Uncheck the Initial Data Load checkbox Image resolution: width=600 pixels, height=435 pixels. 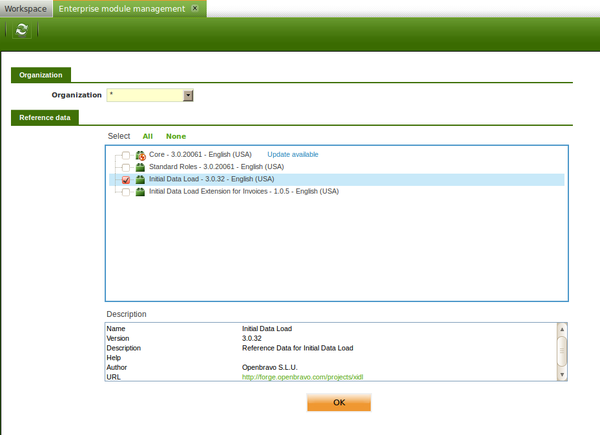[125, 180]
